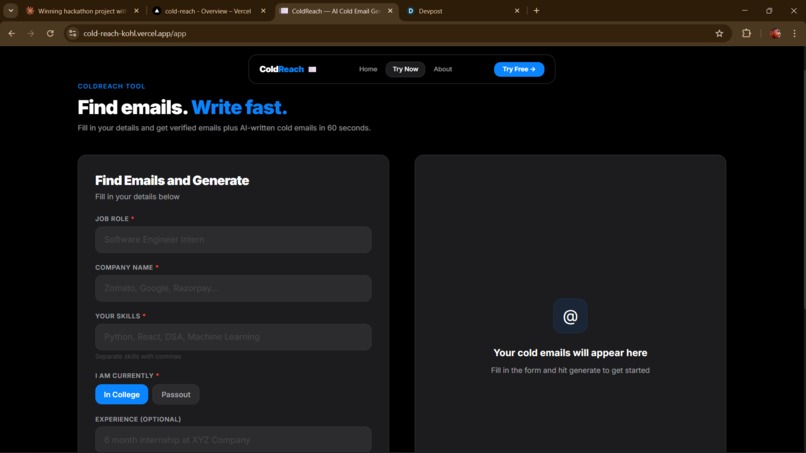Viewport: 806px width, 453px height.
Task: Open site information icon in address bar
Action: pyautogui.click(x=72, y=33)
